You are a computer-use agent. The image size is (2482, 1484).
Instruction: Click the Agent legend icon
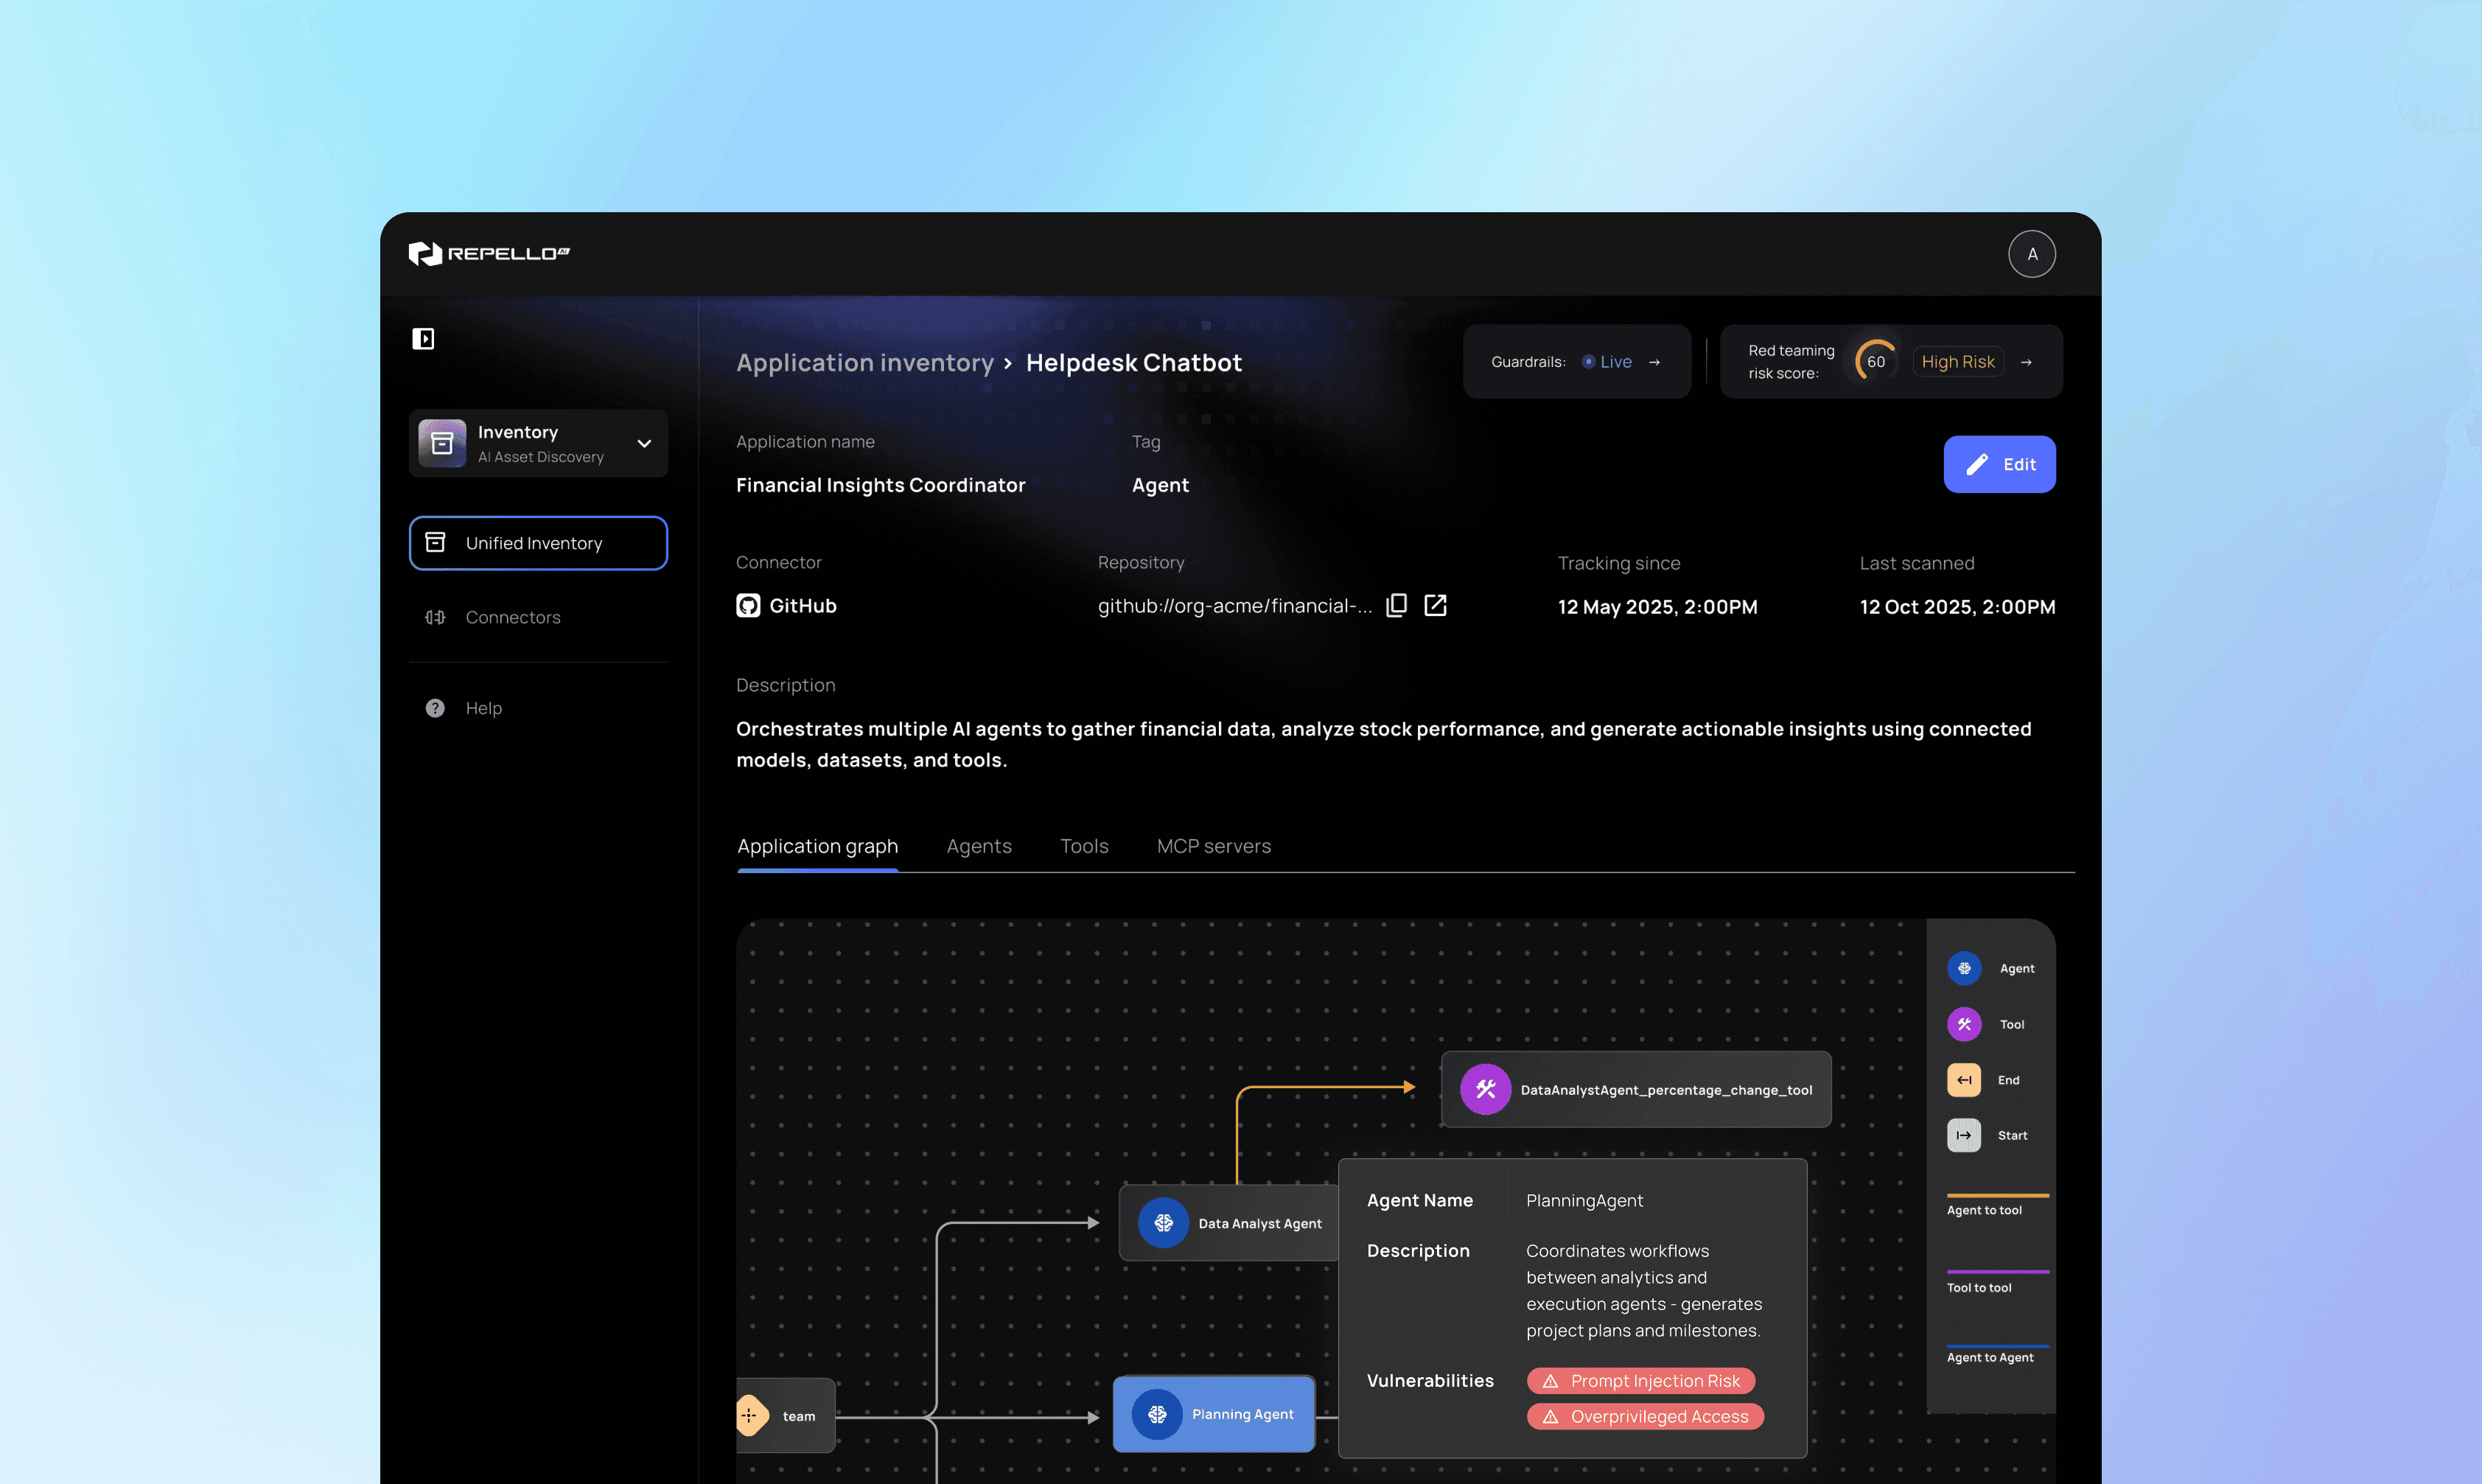coord(1964,968)
